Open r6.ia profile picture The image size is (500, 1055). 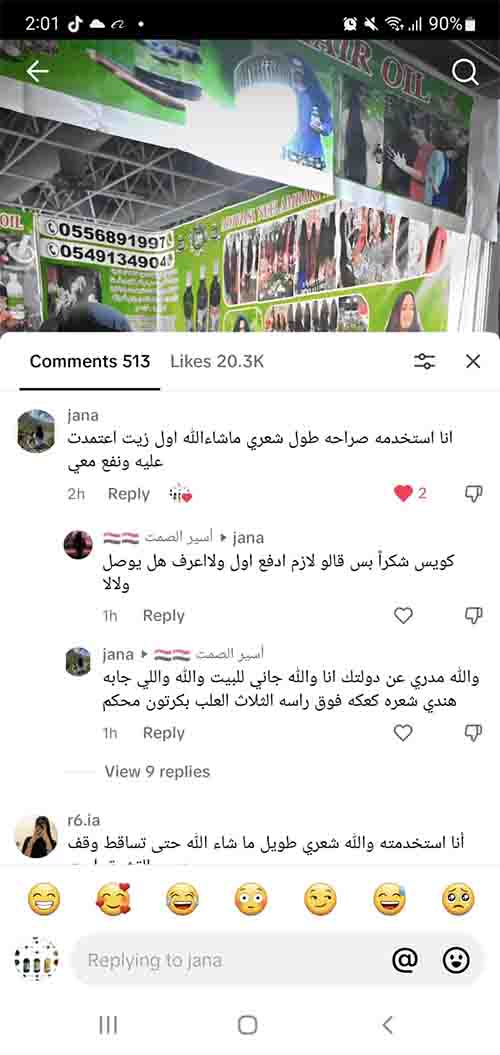[36, 836]
